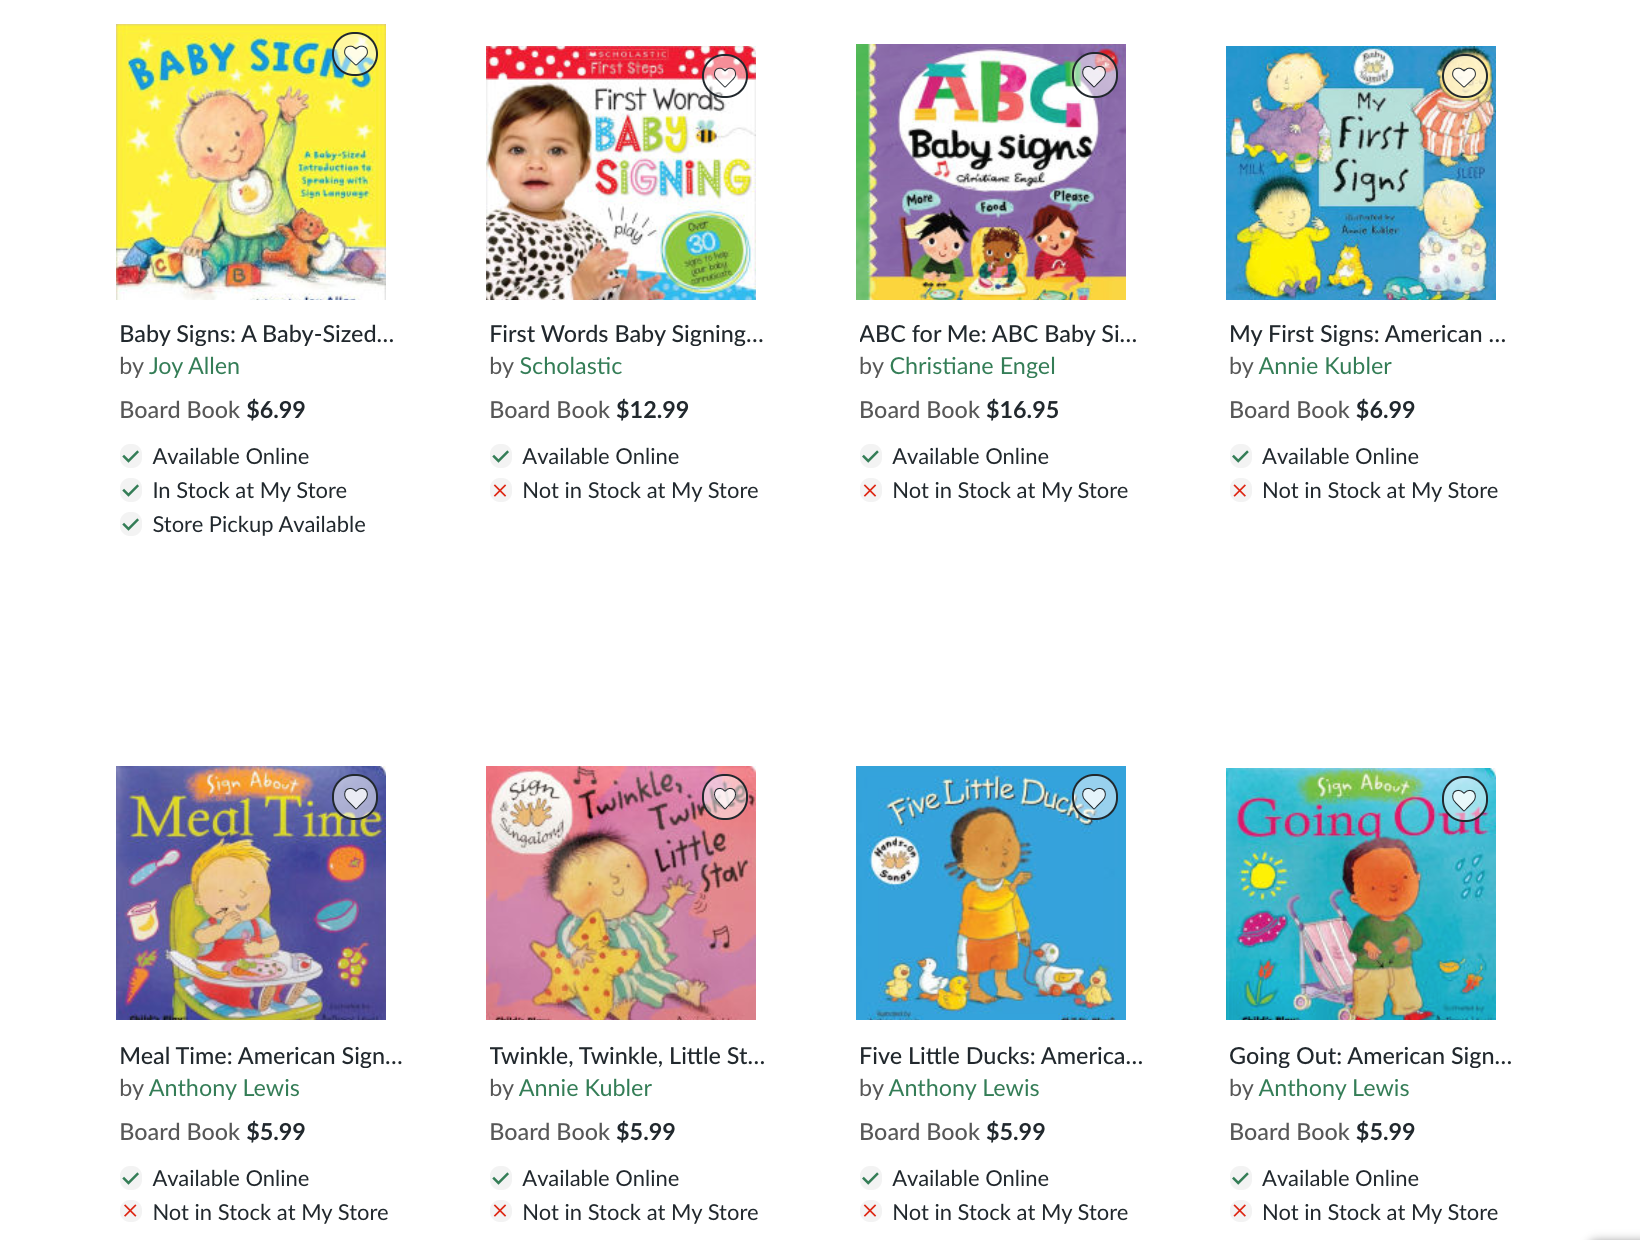Image resolution: width=1640 pixels, height=1240 pixels.
Task: Open 'Five Little Ducks: America...' title link
Action: click(x=1001, y=1056)
